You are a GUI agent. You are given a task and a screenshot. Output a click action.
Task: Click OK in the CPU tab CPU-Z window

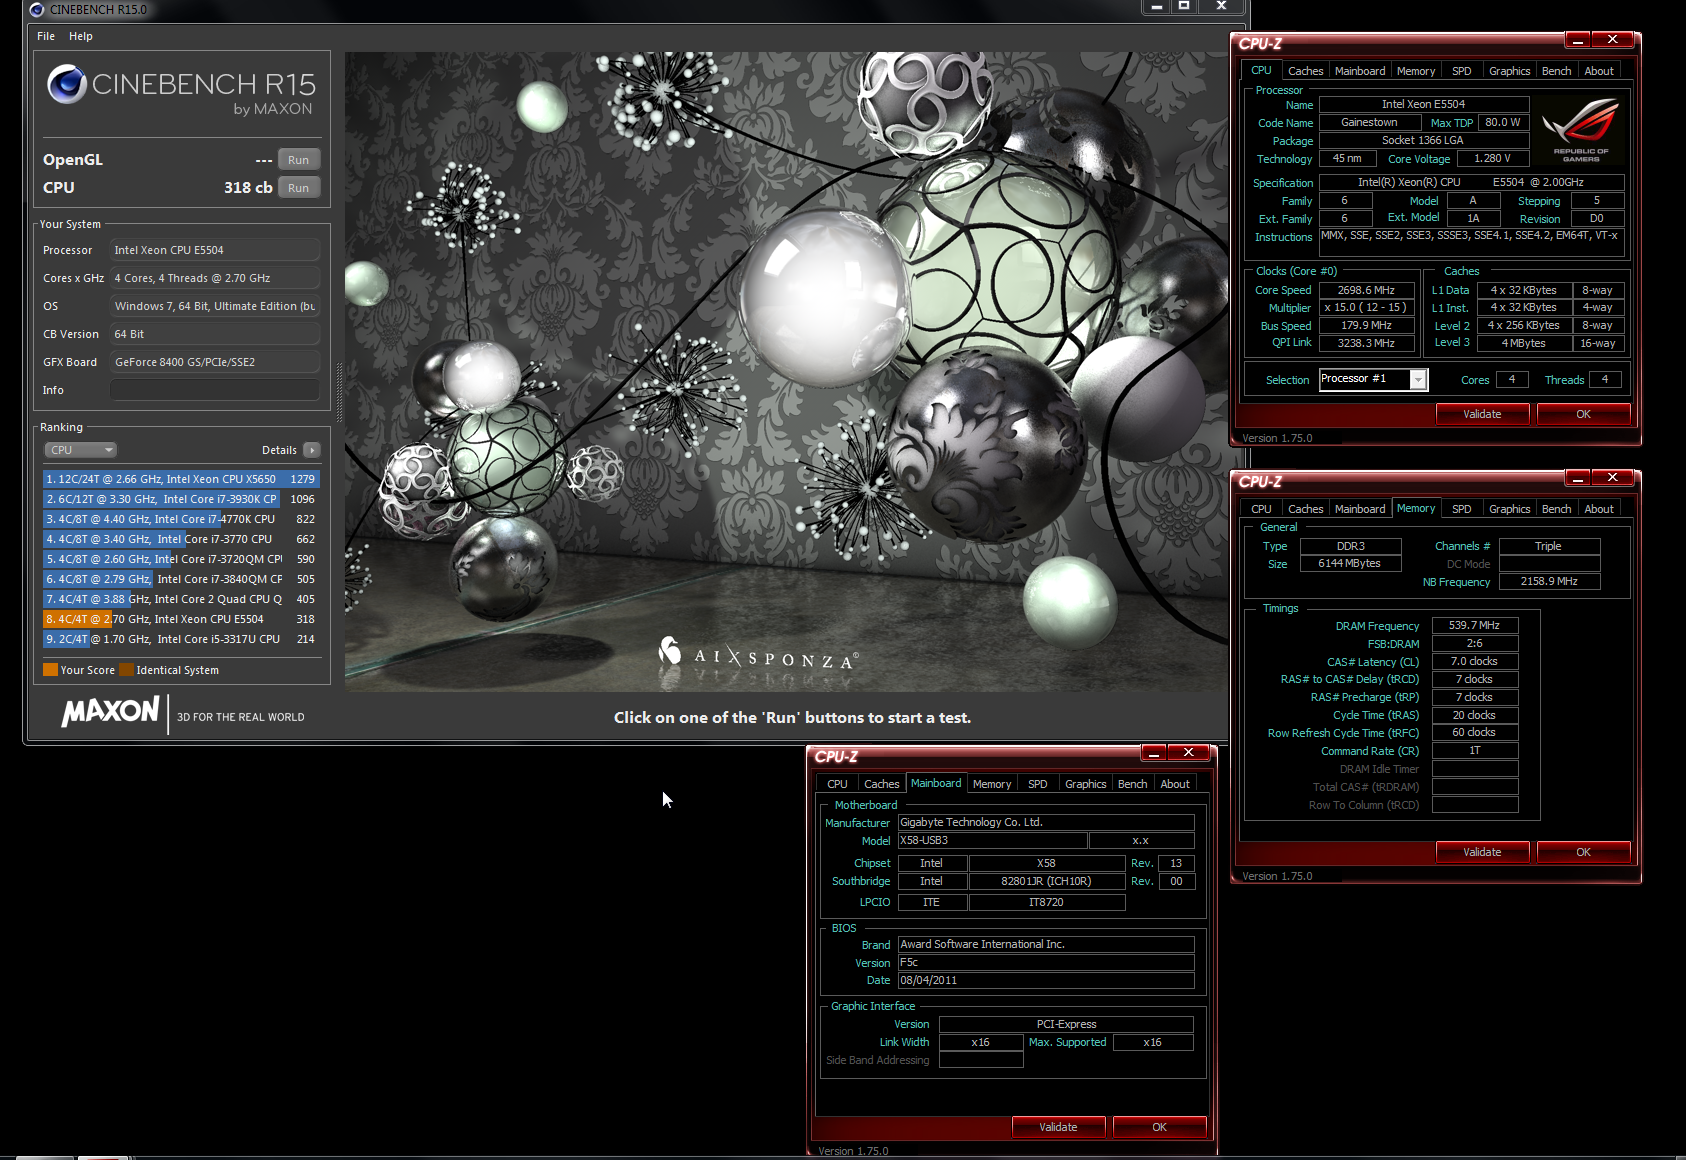point(1583,414)
